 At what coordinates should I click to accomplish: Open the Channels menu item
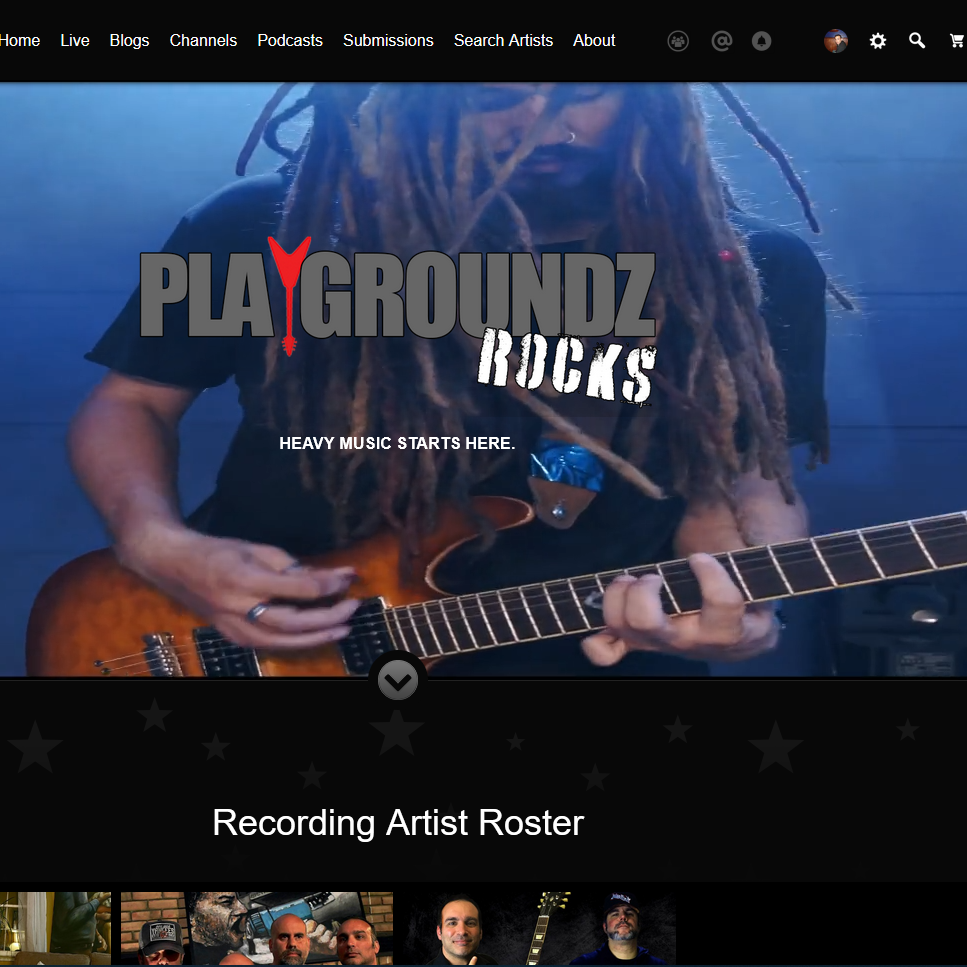(x=203, y=41)
